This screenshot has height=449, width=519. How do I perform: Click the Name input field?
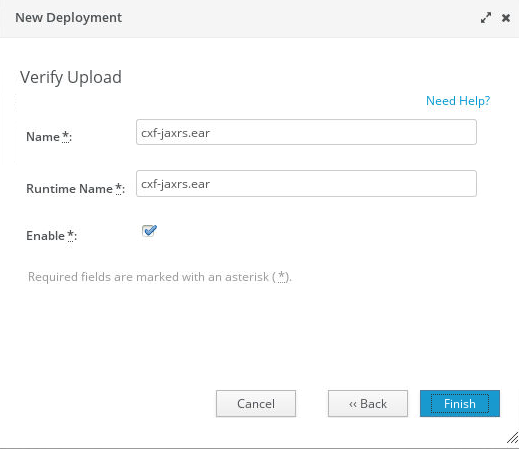[306, 132]
